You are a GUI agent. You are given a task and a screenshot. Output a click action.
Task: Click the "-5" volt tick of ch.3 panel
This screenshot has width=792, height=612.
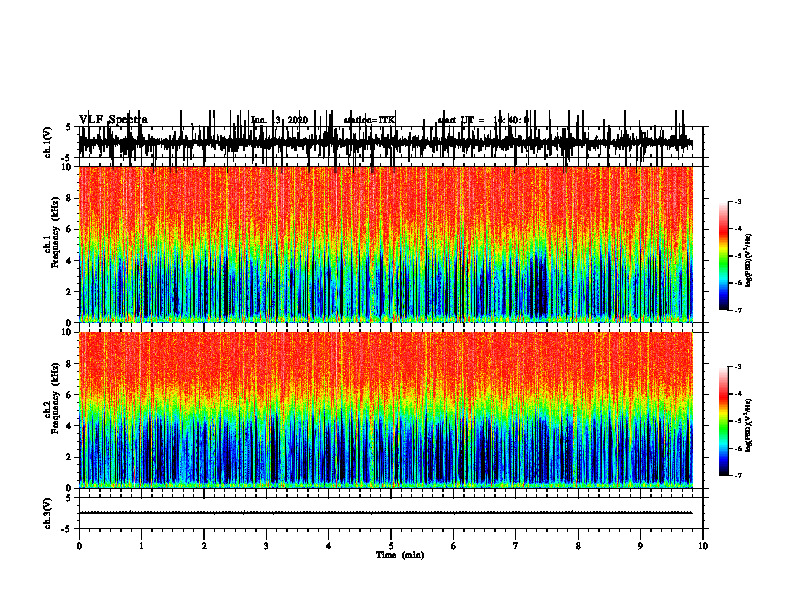(x=67, y=529)
